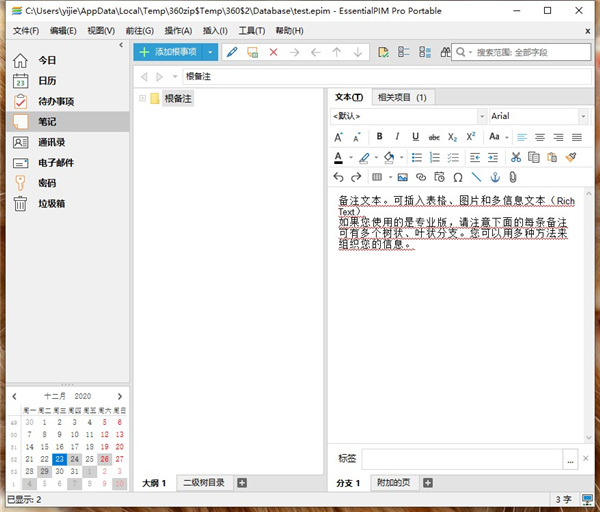Insert anchor bookmark icon

point(495,177)
